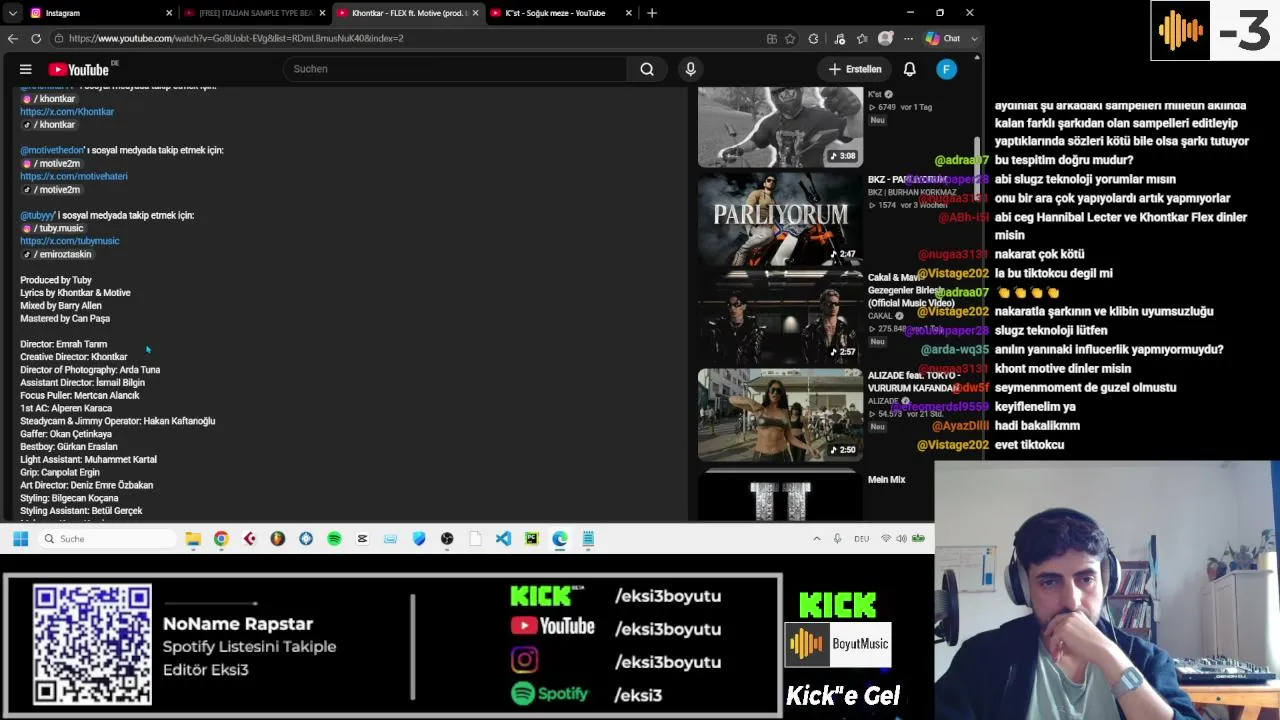Viewport: 1280px width, 720px height.
Task: Click the Windows taskbar Suche search box
Action: (x=108, y=539)
